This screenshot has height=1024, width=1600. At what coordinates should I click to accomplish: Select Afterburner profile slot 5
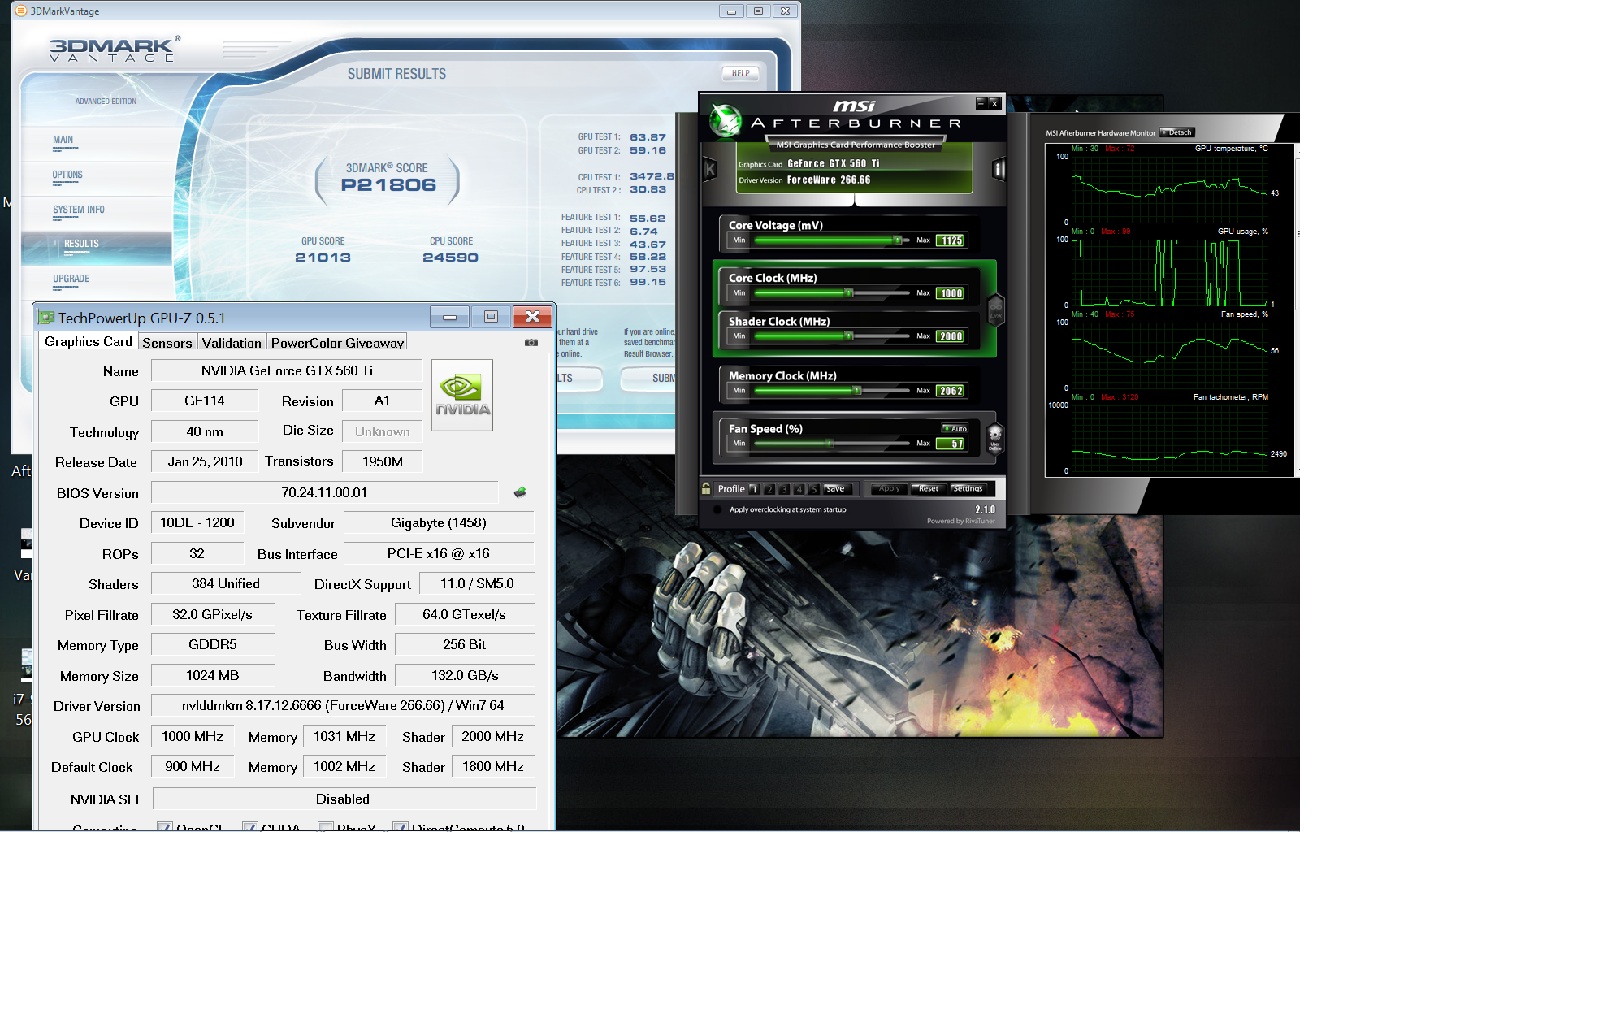[814, 489]
